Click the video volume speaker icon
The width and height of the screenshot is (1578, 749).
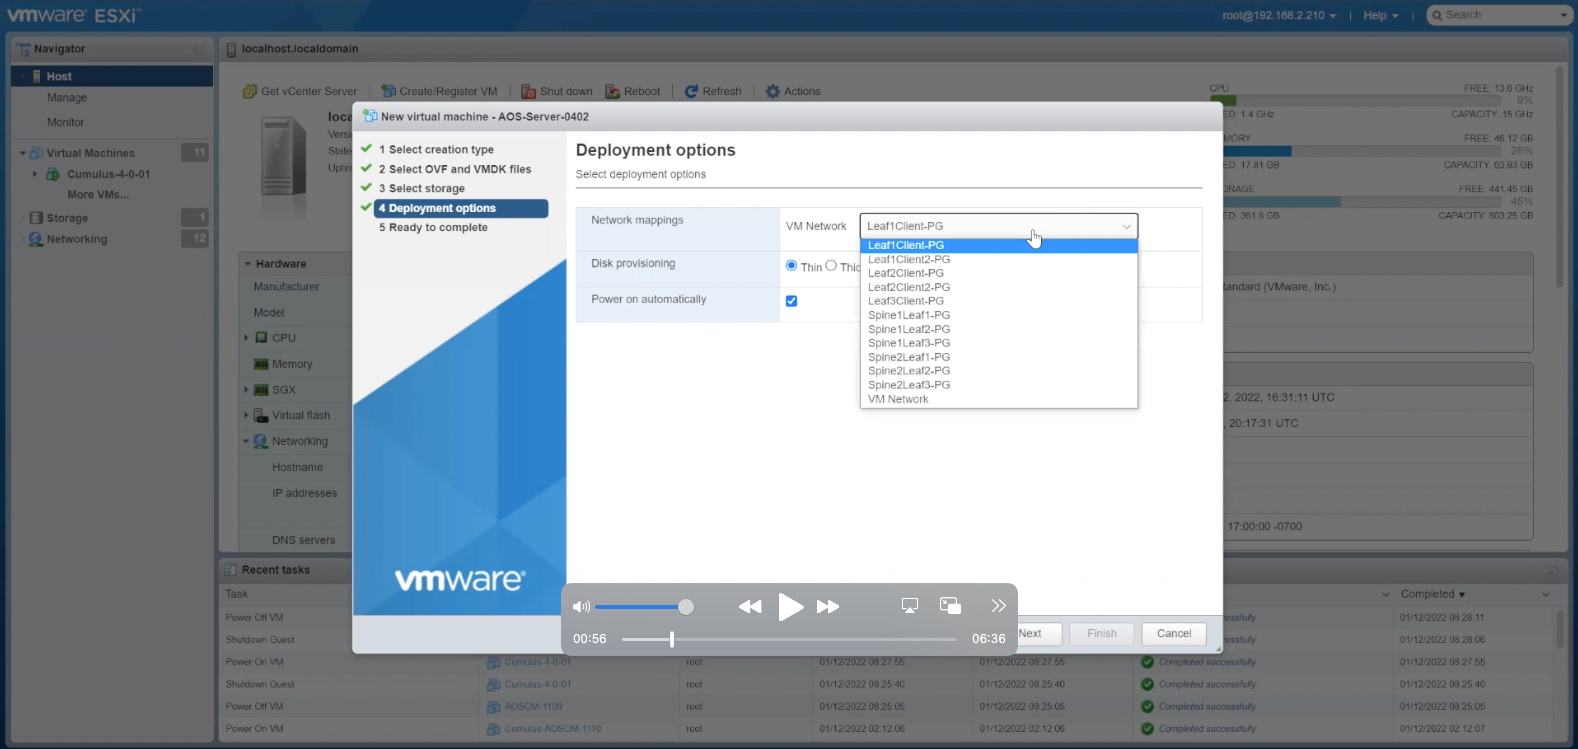pos(581,607)
